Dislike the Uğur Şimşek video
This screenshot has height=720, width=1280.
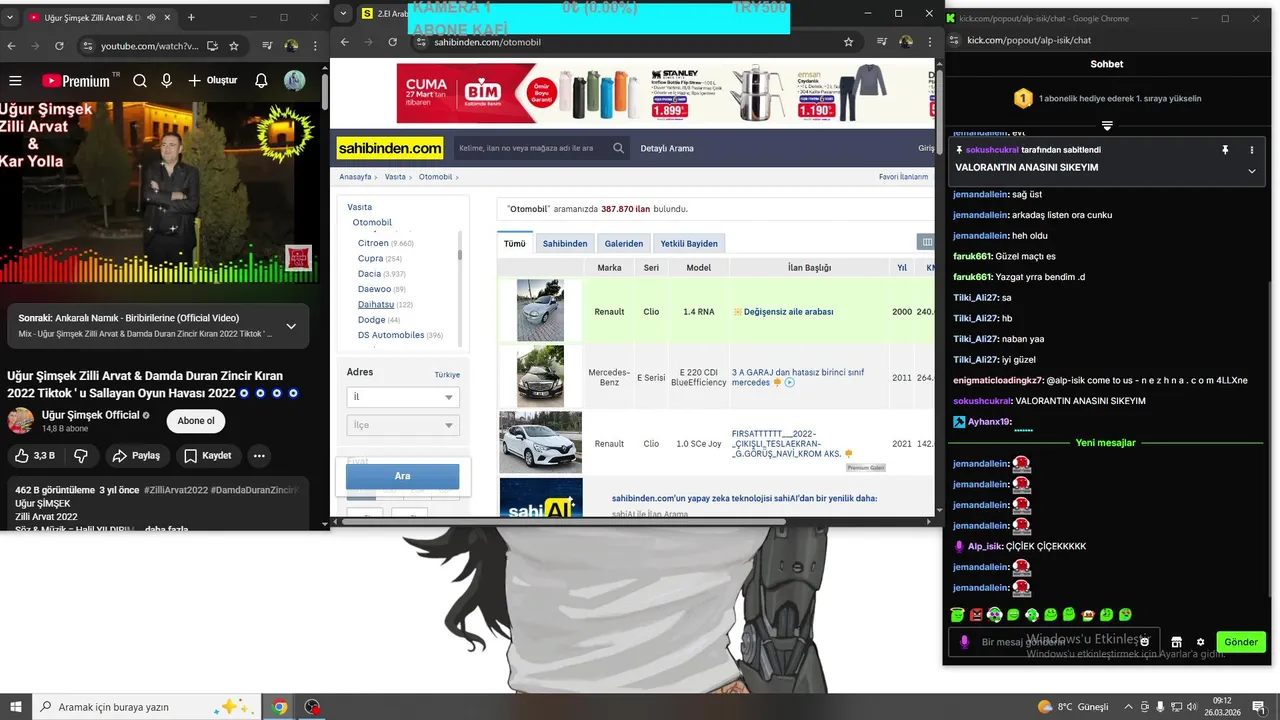coord(81,455)
